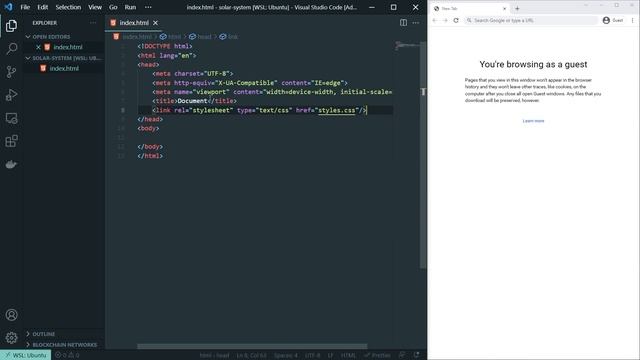640x360 pixels.
Task: Open the Run menu
Action: tap(130, 7)
